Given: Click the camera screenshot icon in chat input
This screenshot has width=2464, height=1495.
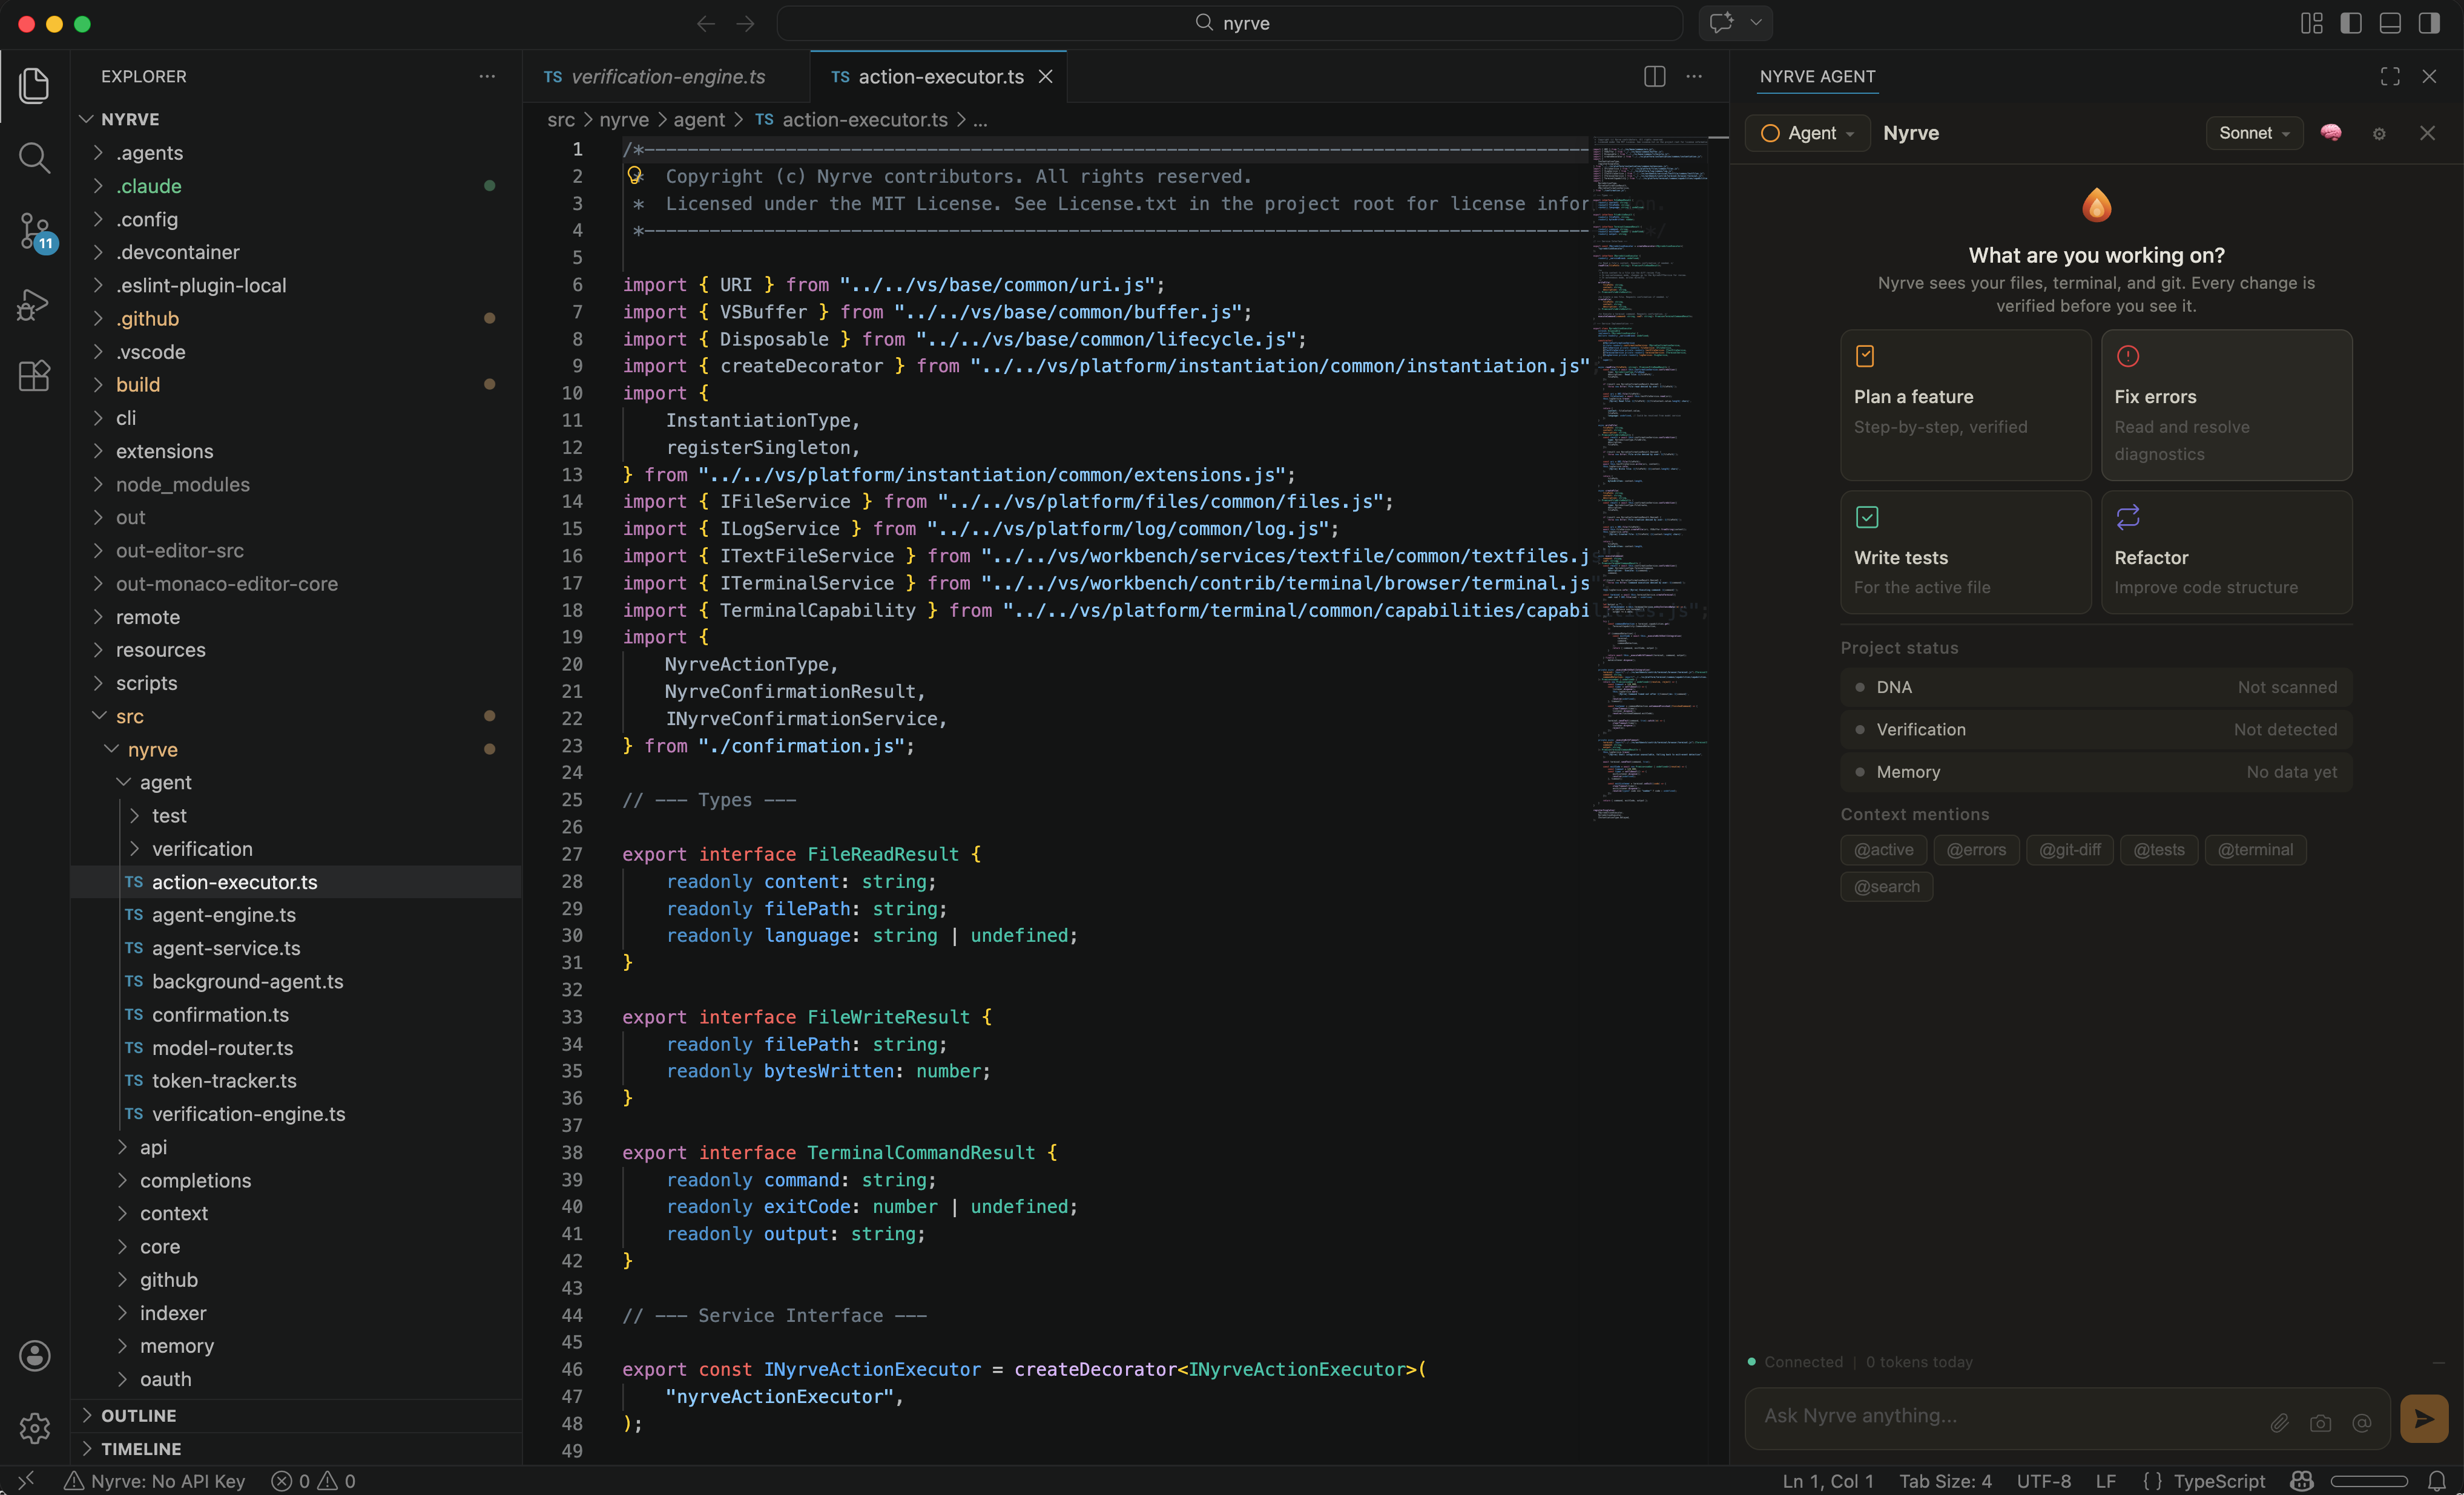Looking at the screenshot, I should pyautogui.click(x=2320, y=1422).
